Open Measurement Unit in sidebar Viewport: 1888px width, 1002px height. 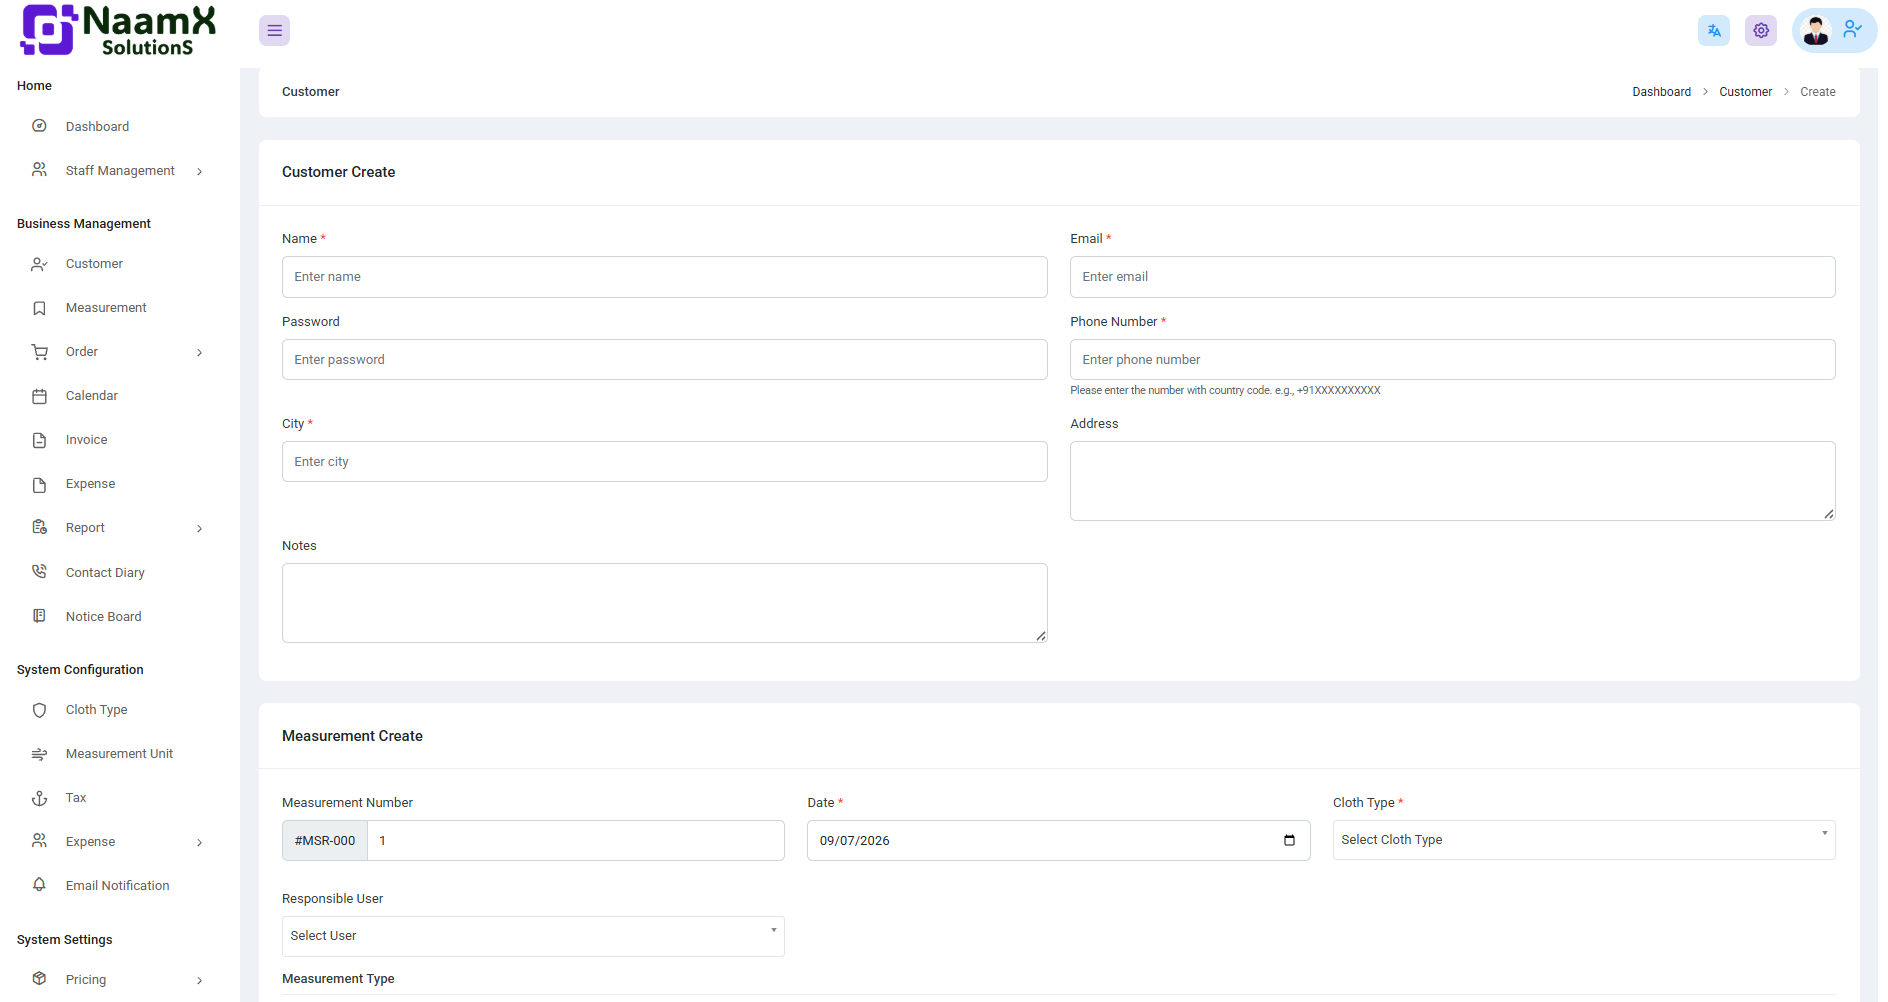119,754
